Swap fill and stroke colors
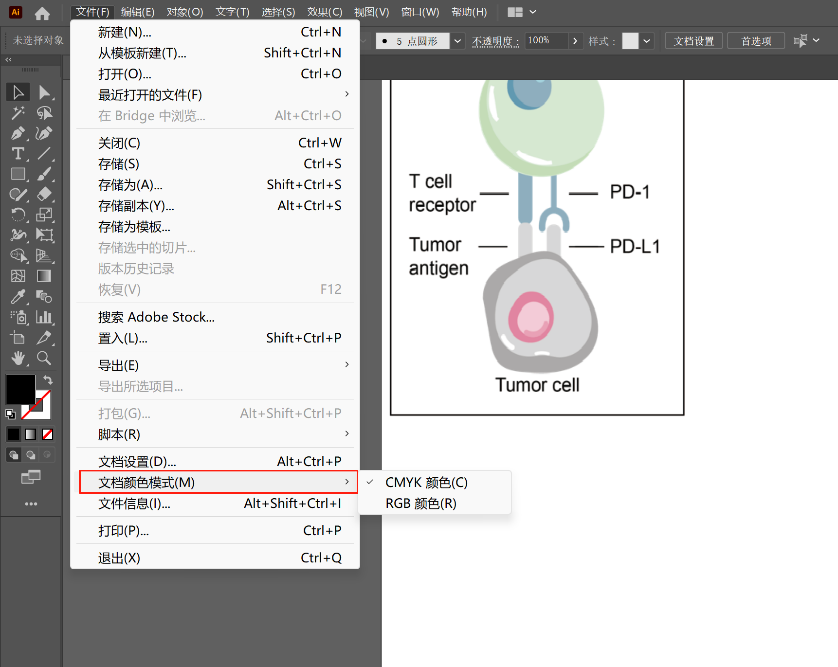The width and height of the screenshot is (838, 667). pyautogui.click(x=47, y=380)
